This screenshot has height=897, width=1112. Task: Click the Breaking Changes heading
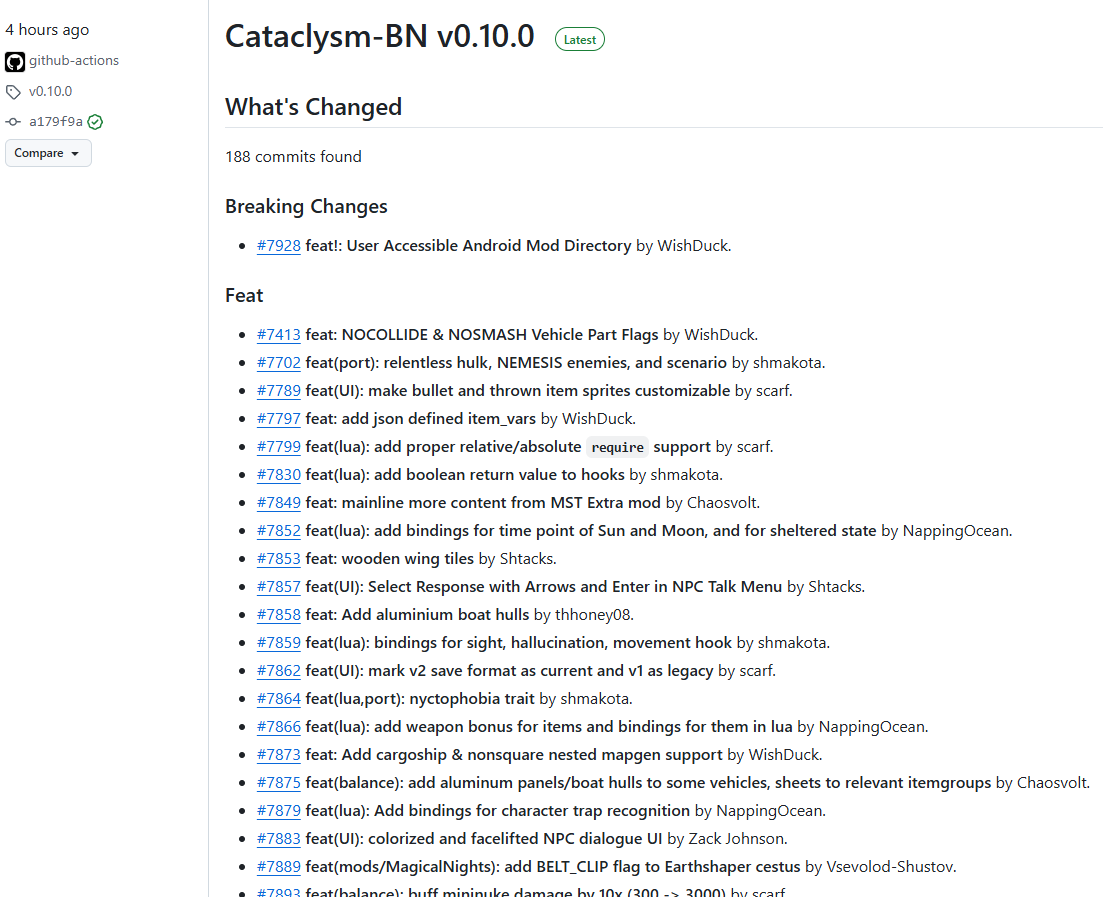pos(306,206)
